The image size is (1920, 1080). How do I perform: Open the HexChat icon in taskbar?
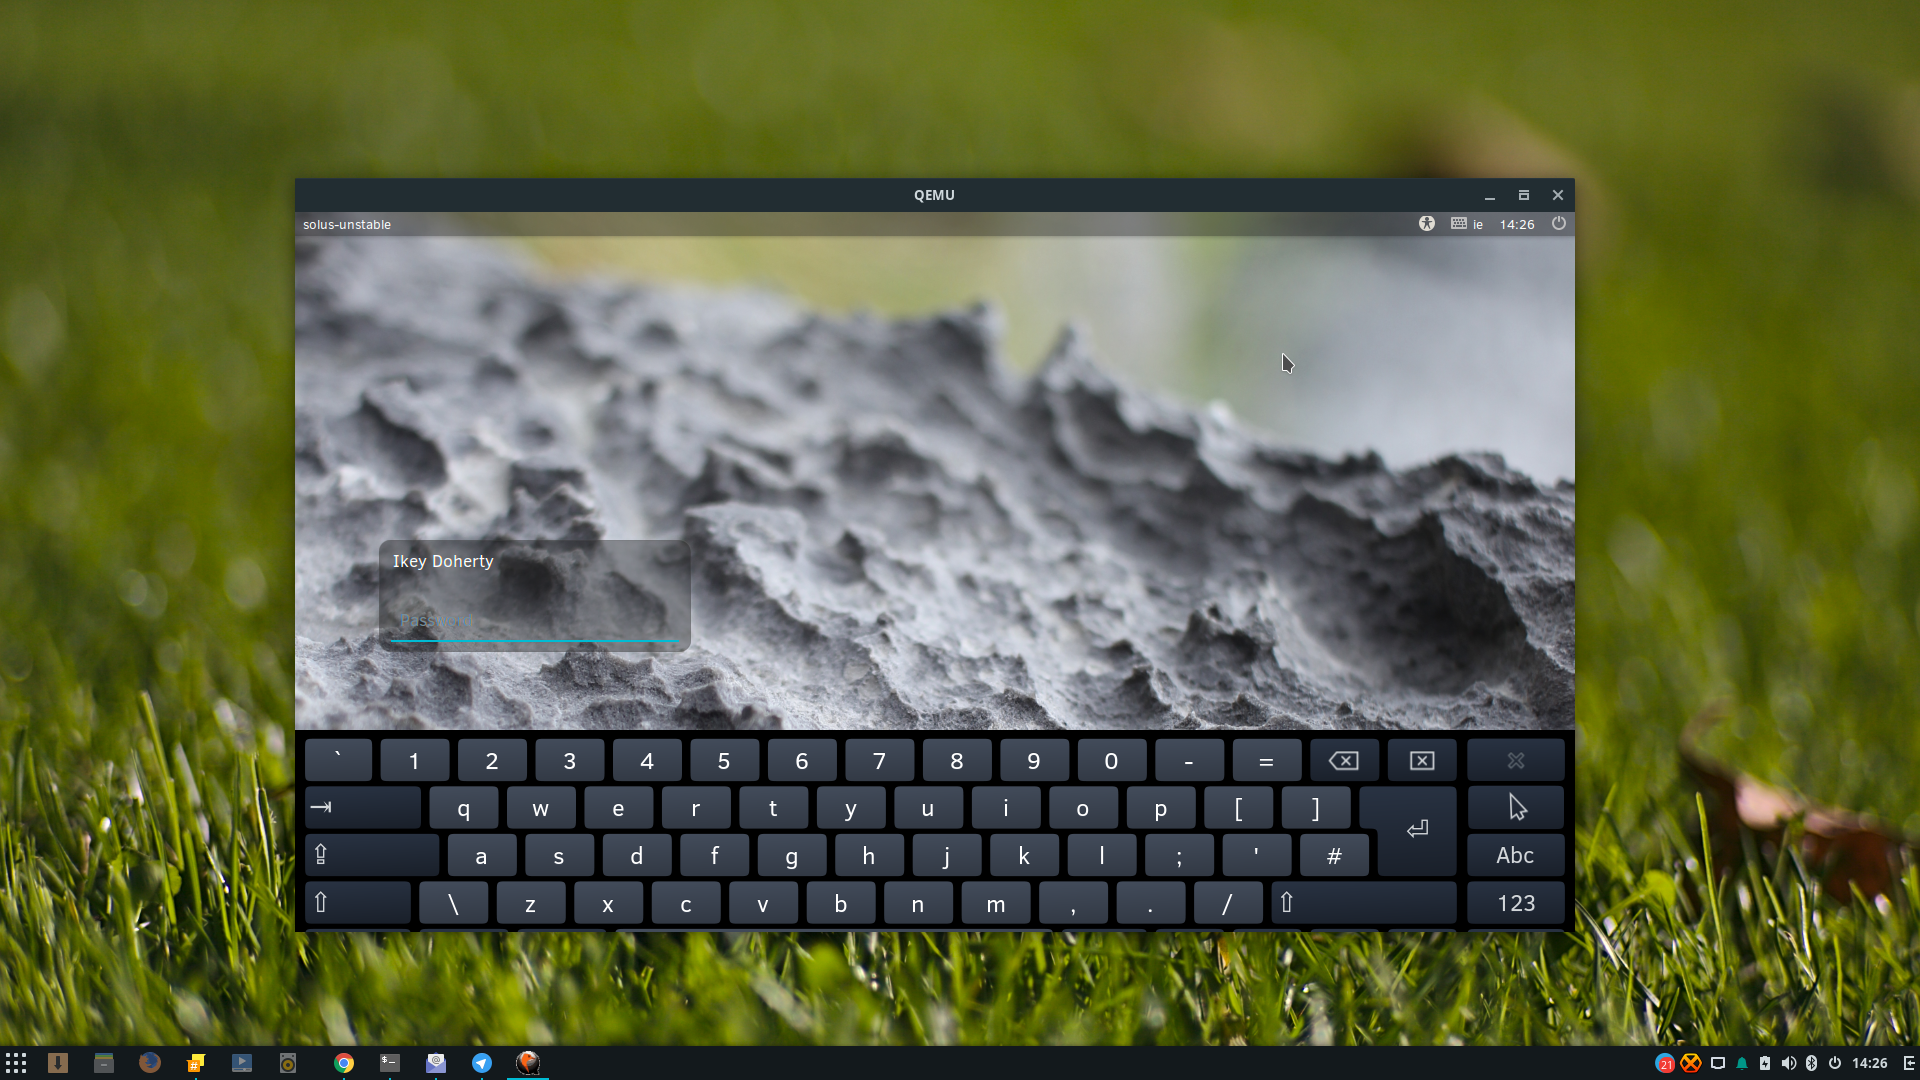pyautogui.click(x=196, y=1063)
